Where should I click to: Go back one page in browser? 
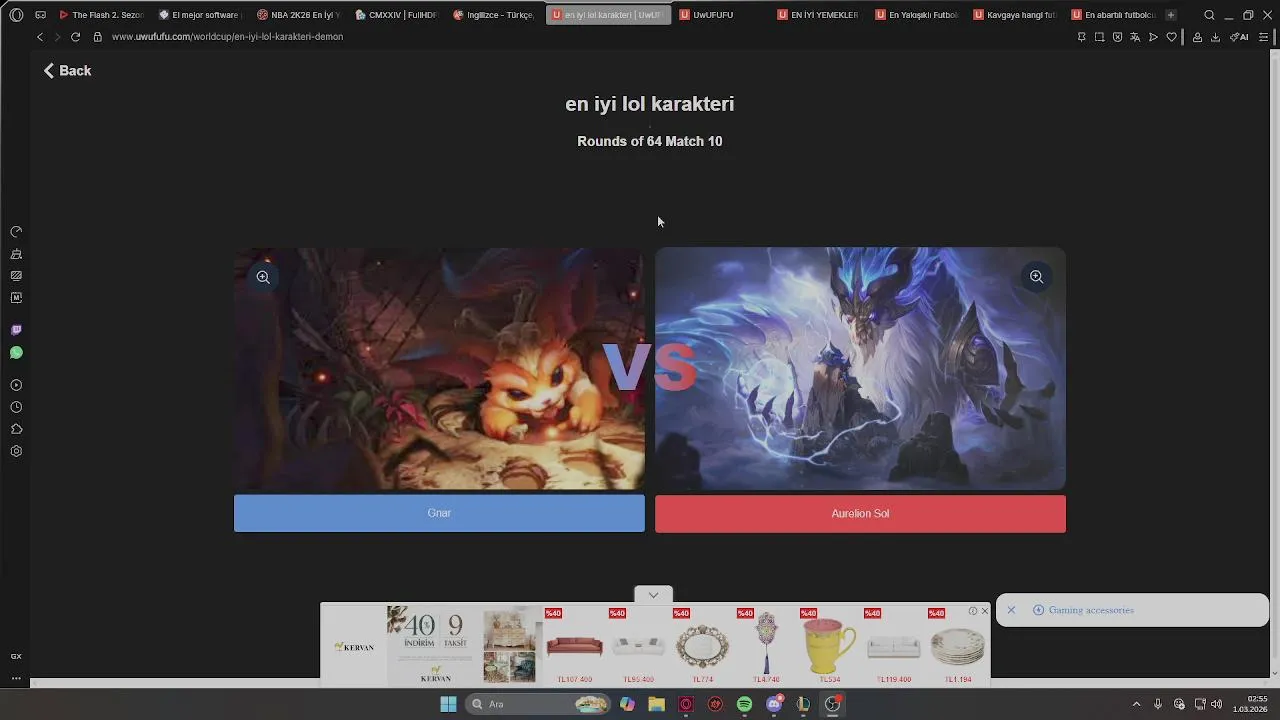(x=40, y=37)
